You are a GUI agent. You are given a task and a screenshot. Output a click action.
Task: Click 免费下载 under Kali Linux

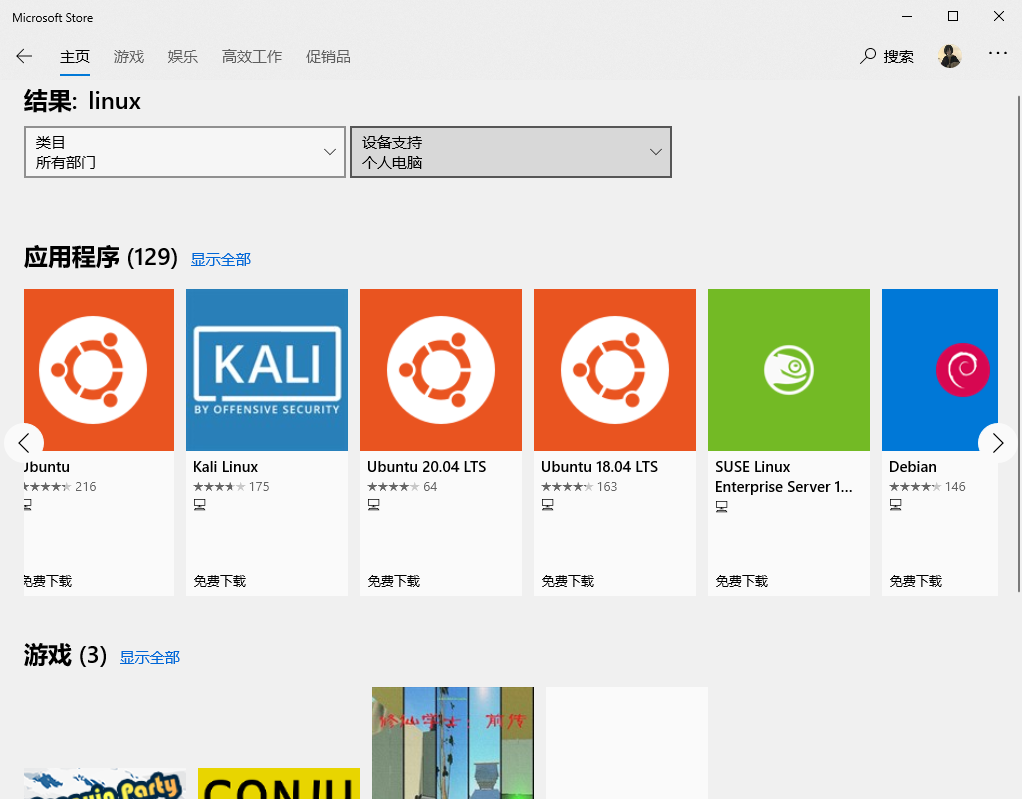coord(220,581)
